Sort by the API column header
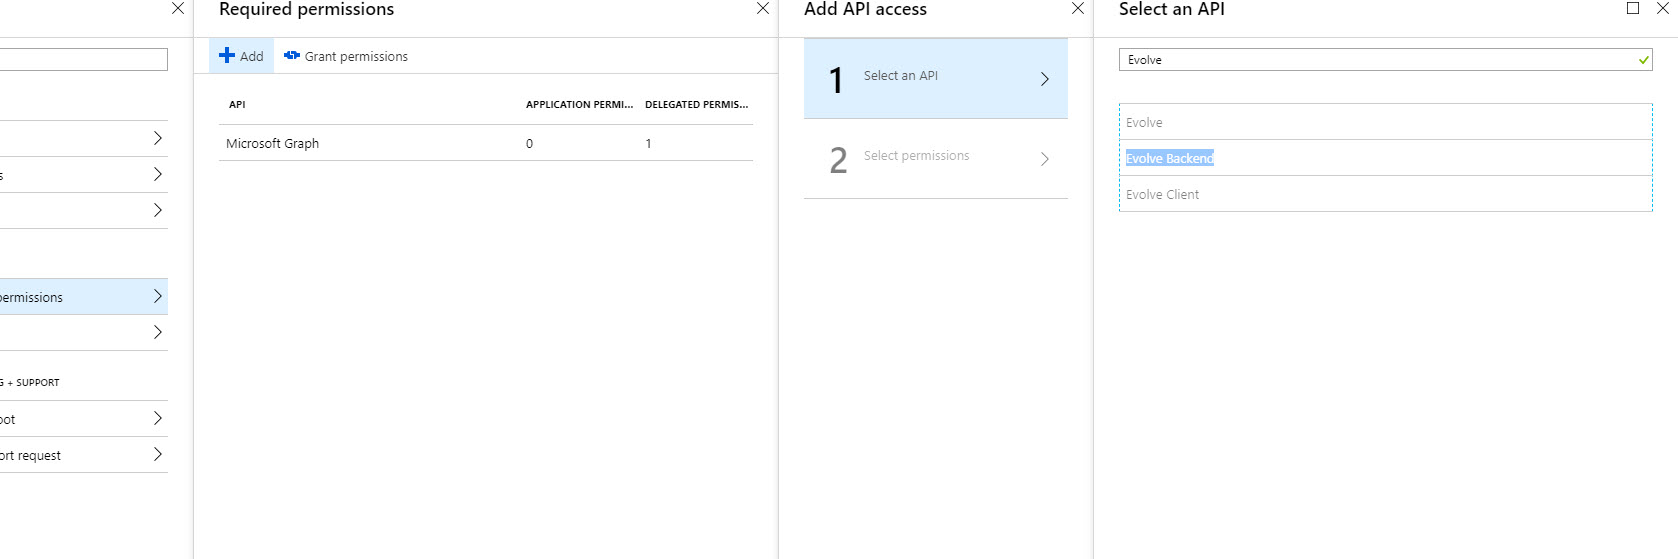This screenshot has width=1678, height=559. [237, 104]
